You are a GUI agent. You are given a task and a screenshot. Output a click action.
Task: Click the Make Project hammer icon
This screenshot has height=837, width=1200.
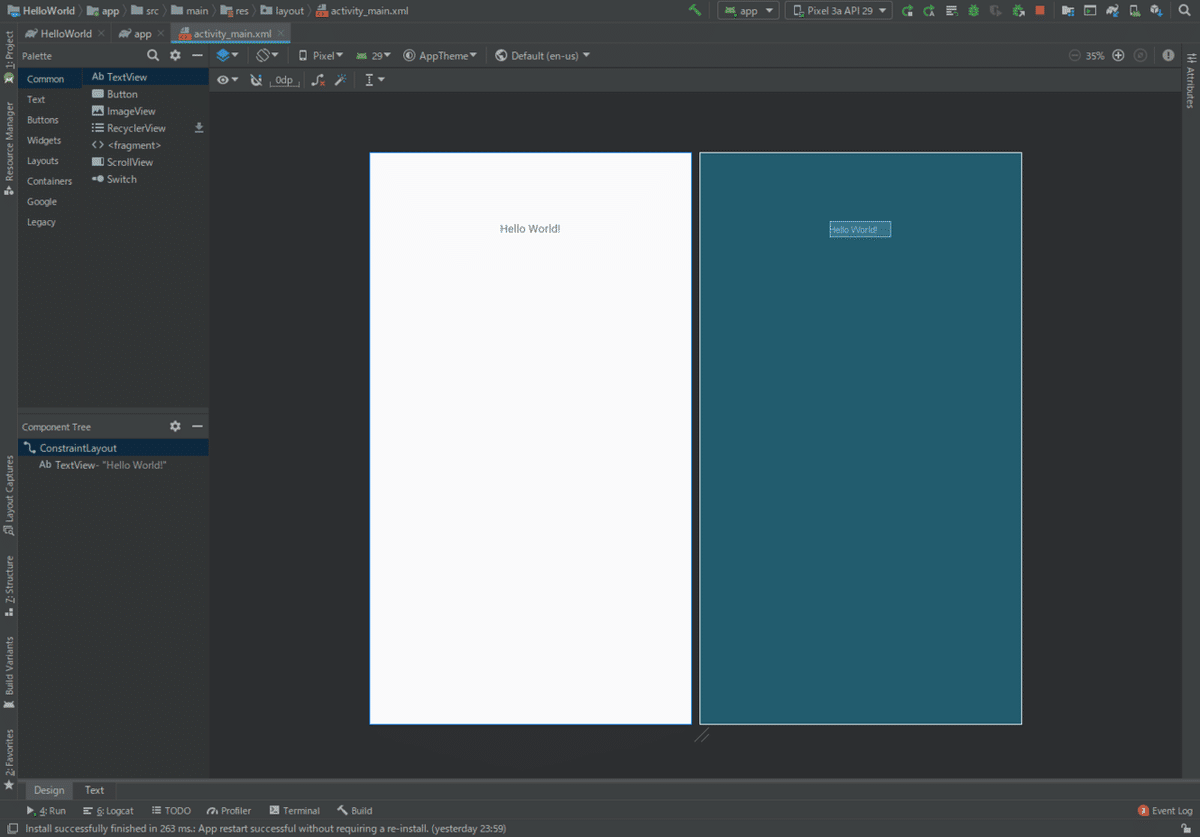(x=695, y=11)
